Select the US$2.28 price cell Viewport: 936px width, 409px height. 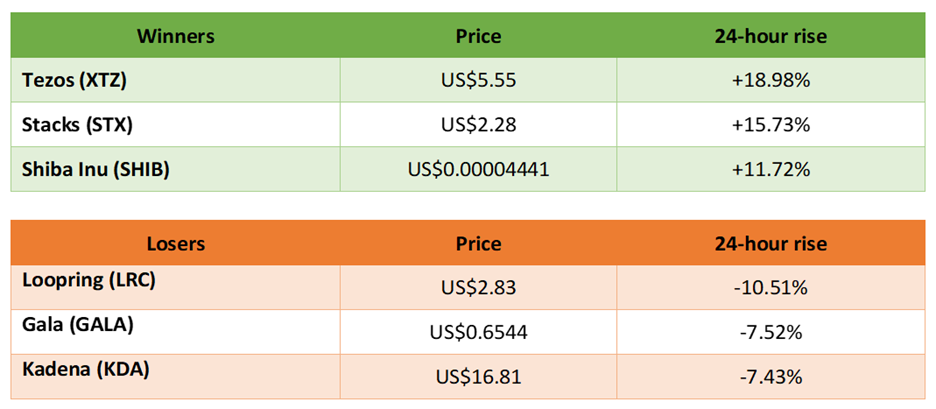(x=478, y=125)
